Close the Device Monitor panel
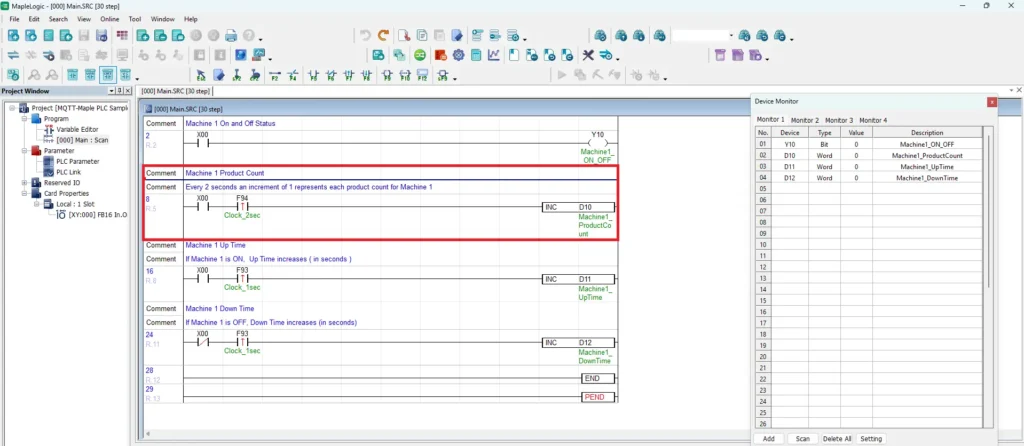The image size is (1024, 446). pos(991,102)
